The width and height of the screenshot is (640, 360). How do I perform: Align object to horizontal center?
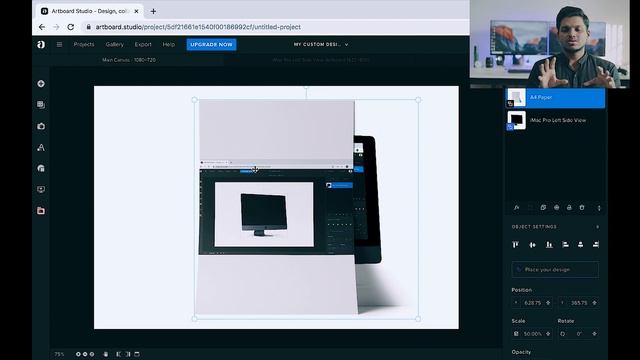(580, 244)
